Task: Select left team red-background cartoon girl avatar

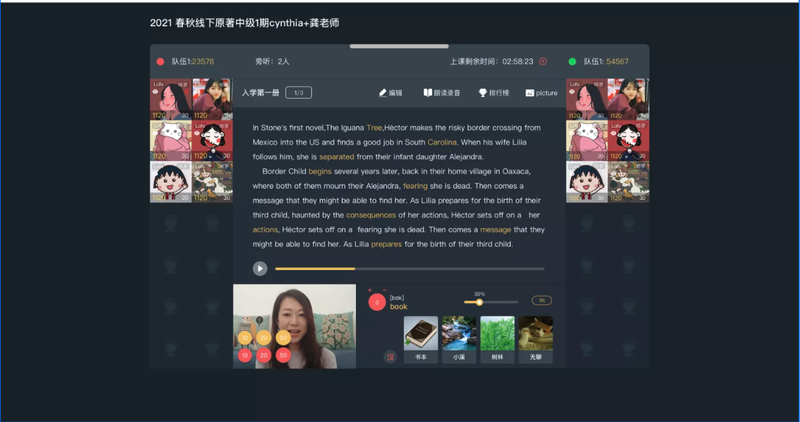Action: coord(212,140)
